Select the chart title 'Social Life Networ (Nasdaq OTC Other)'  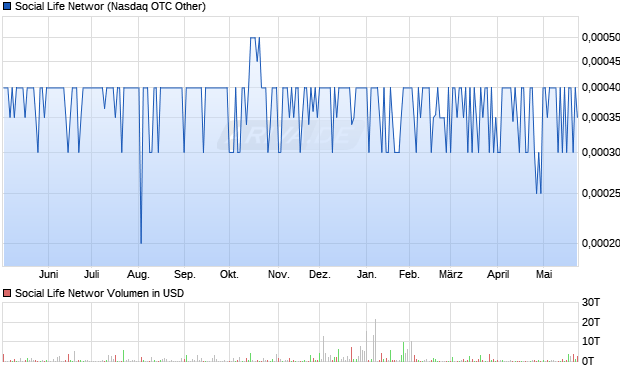(110, 6)
